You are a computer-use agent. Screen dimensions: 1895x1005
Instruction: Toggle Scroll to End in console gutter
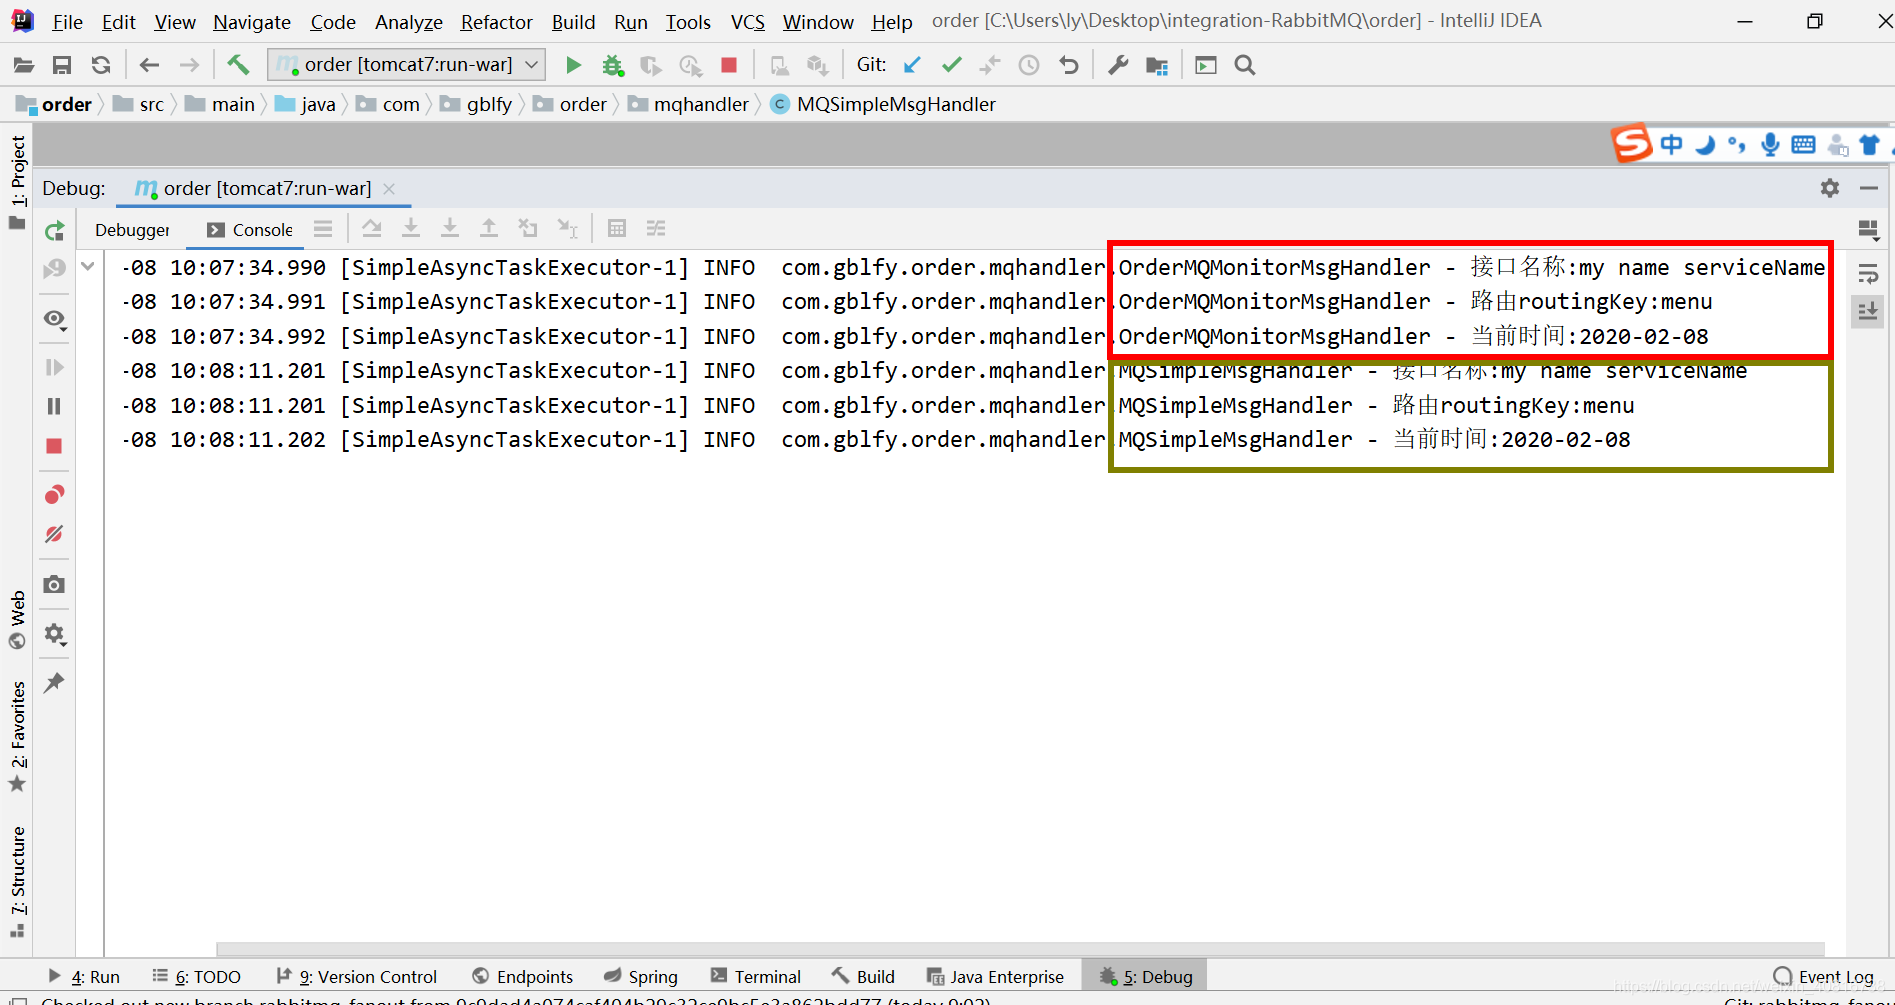(1867, 311)
